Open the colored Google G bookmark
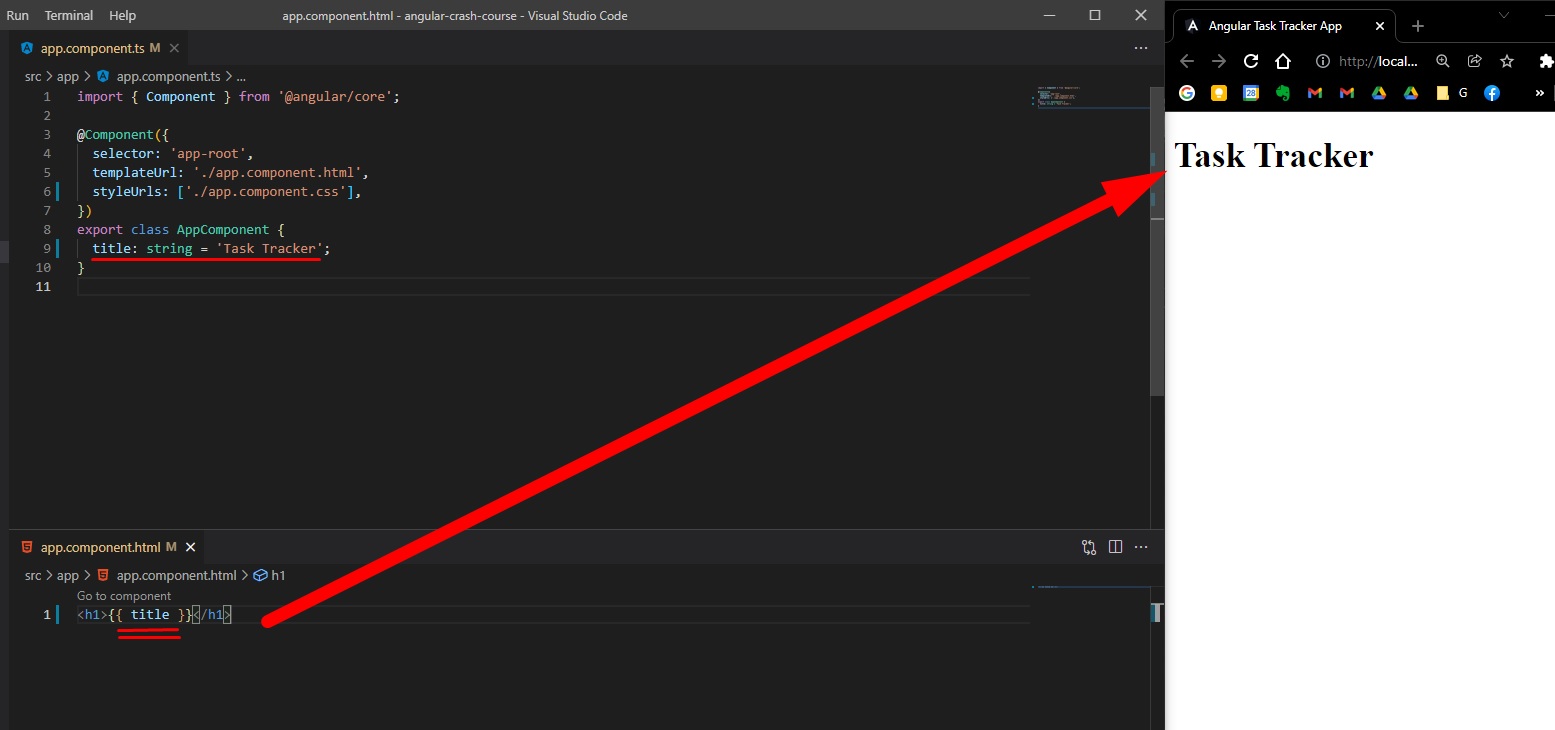Viewport: 1555px width, 730px height. pyautogui.click(x=1187, y=93)
